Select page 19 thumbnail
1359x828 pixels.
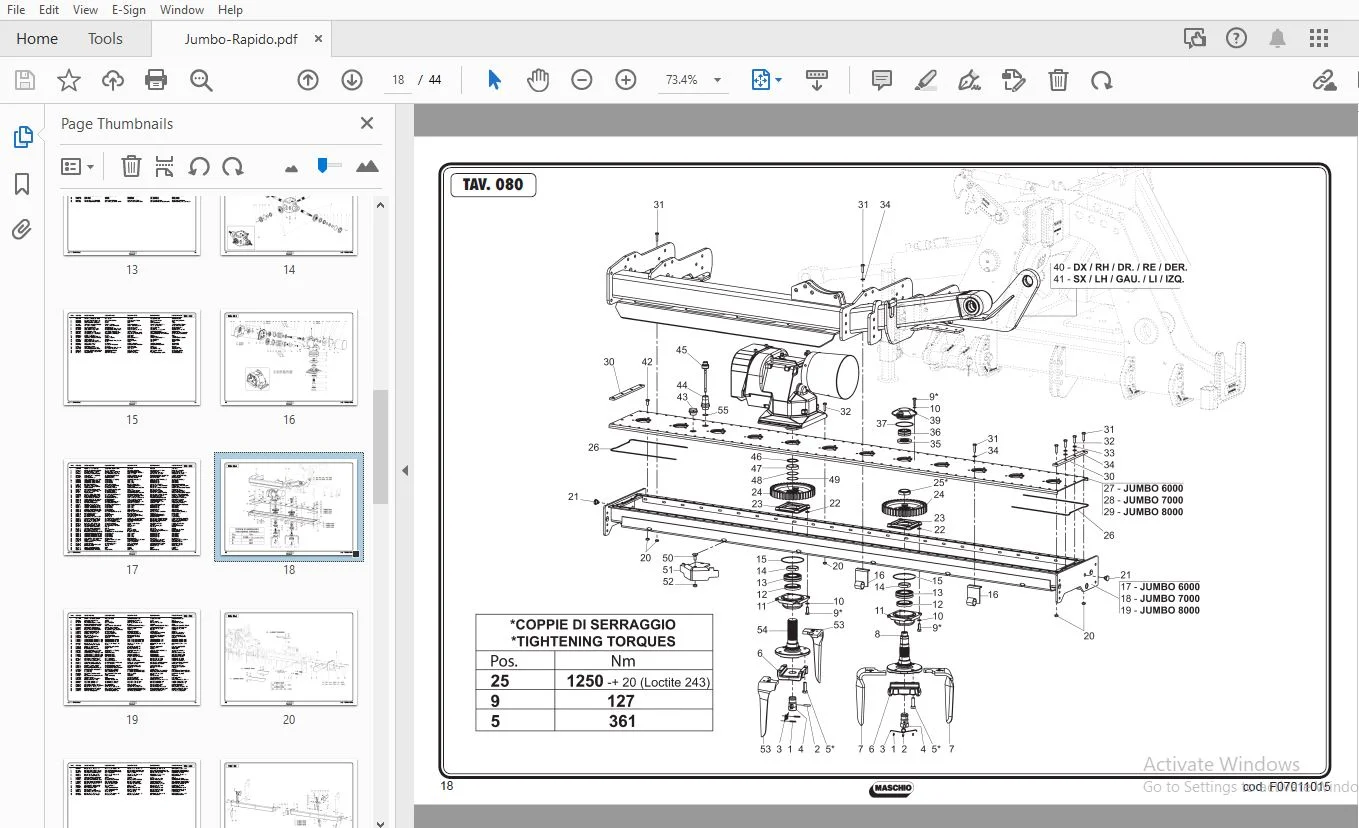(x=132, y=658)
